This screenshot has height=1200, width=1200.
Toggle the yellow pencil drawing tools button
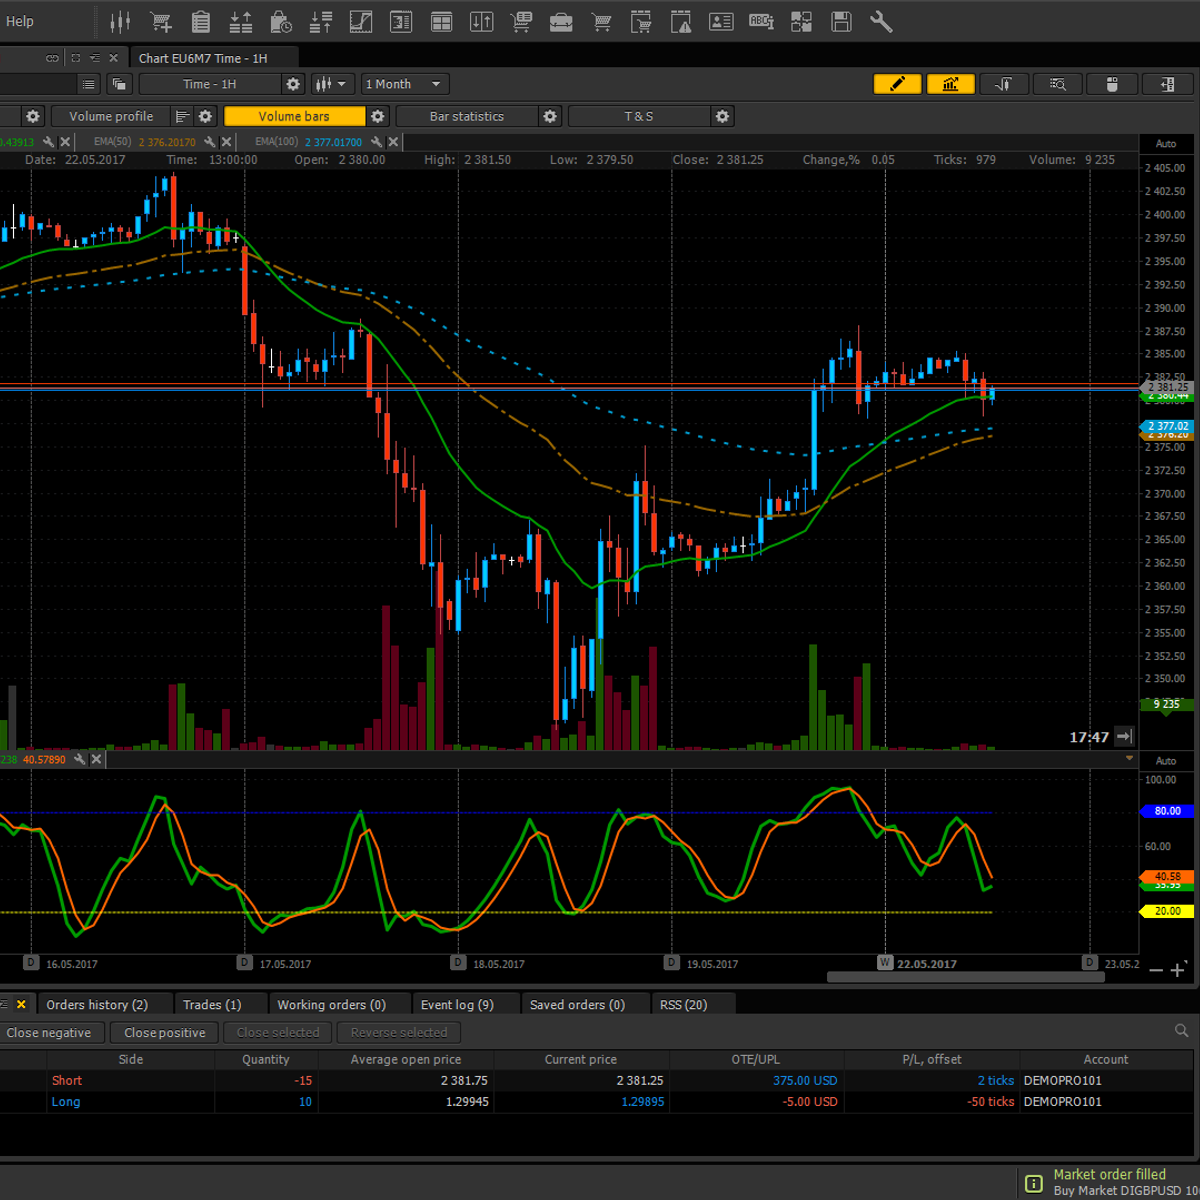tap(897, 84)
